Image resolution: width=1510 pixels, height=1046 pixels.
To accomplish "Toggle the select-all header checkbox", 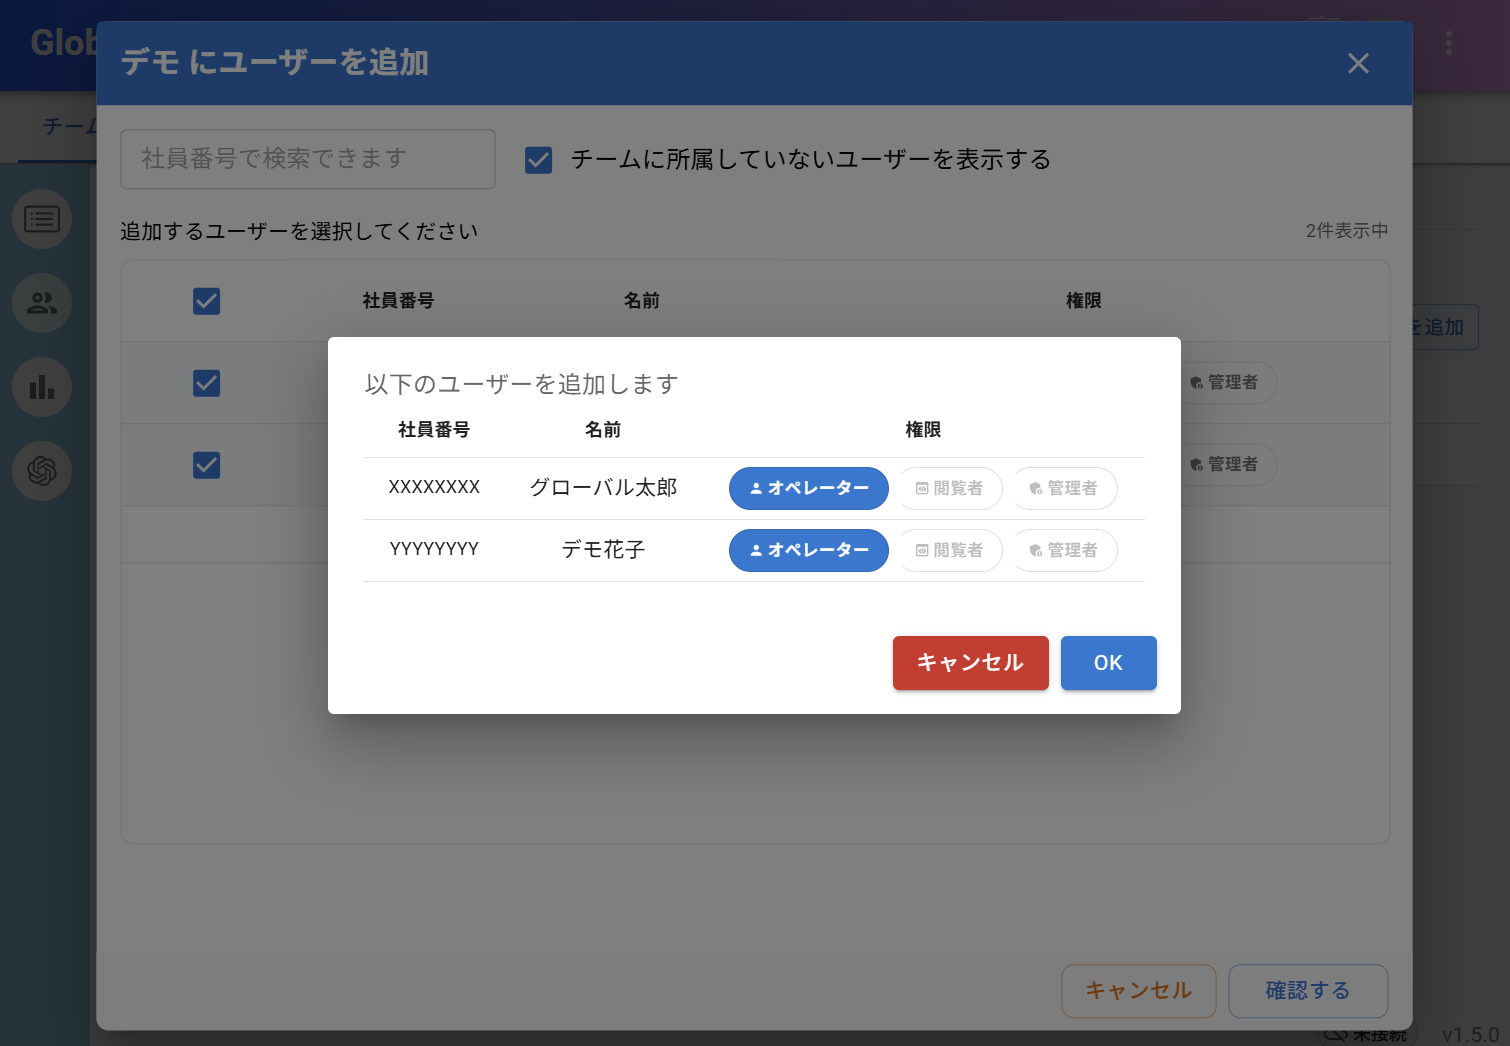I will (207, 301).
